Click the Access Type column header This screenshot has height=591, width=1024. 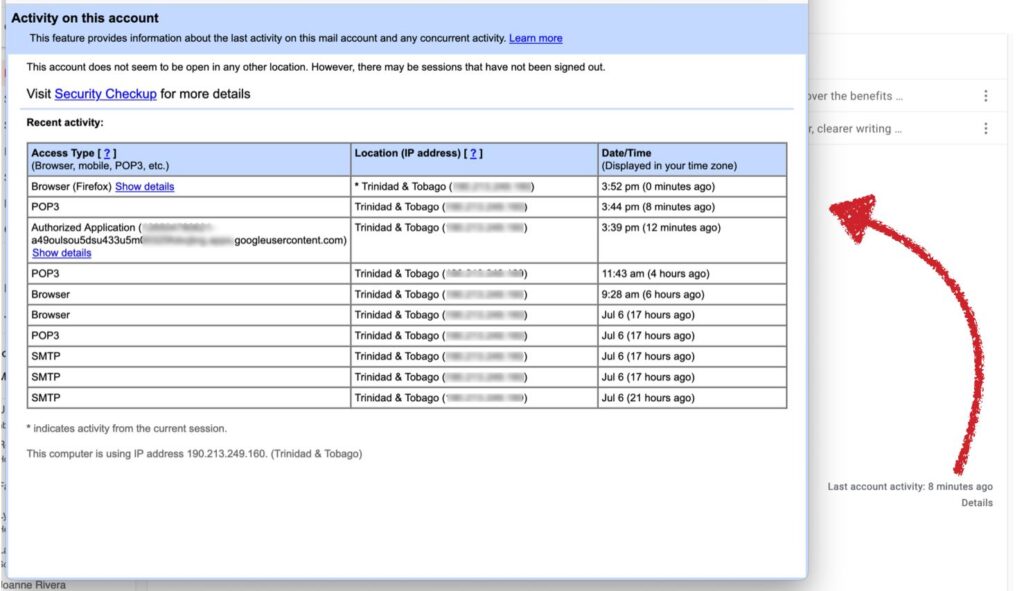tap(66, 153)
